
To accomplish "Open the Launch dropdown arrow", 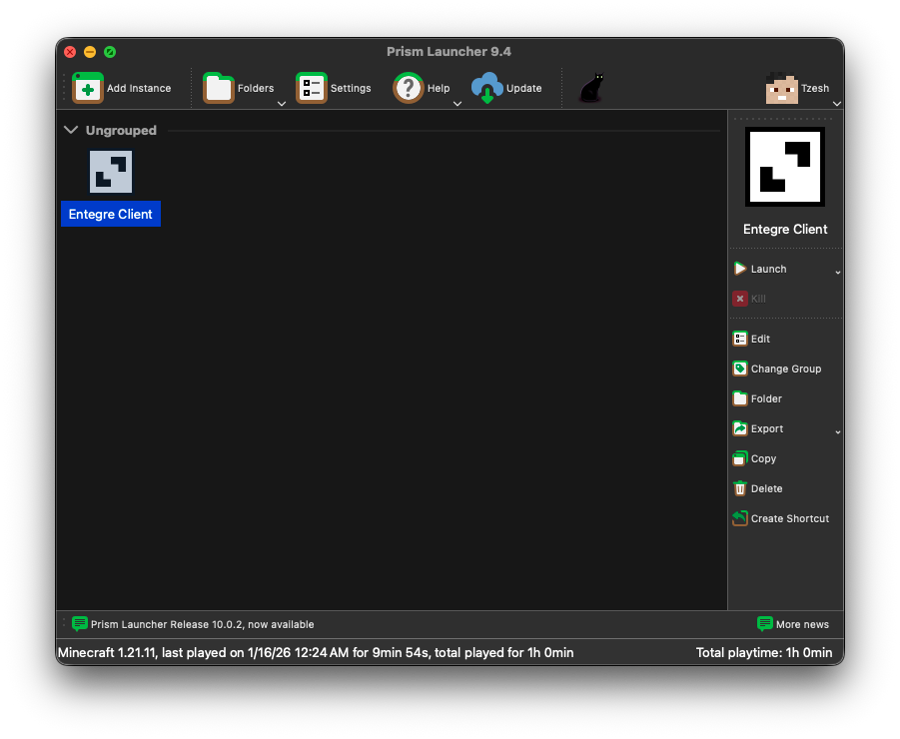I will point(838,269).
